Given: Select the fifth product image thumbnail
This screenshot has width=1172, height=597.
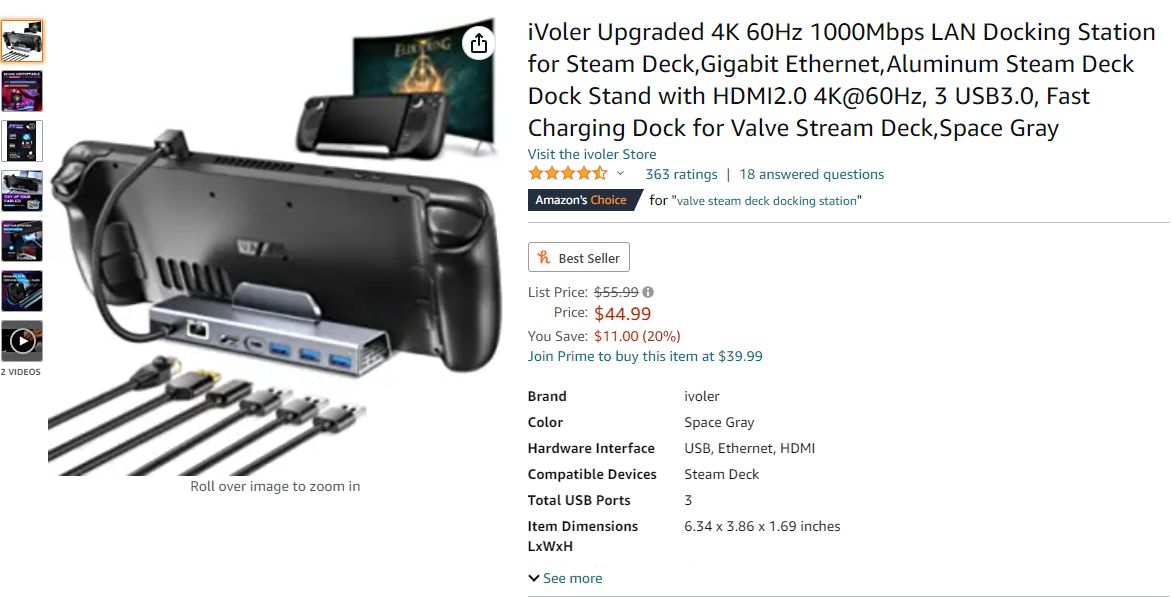Looking at the screenshot, I should [x=22, y=241].
